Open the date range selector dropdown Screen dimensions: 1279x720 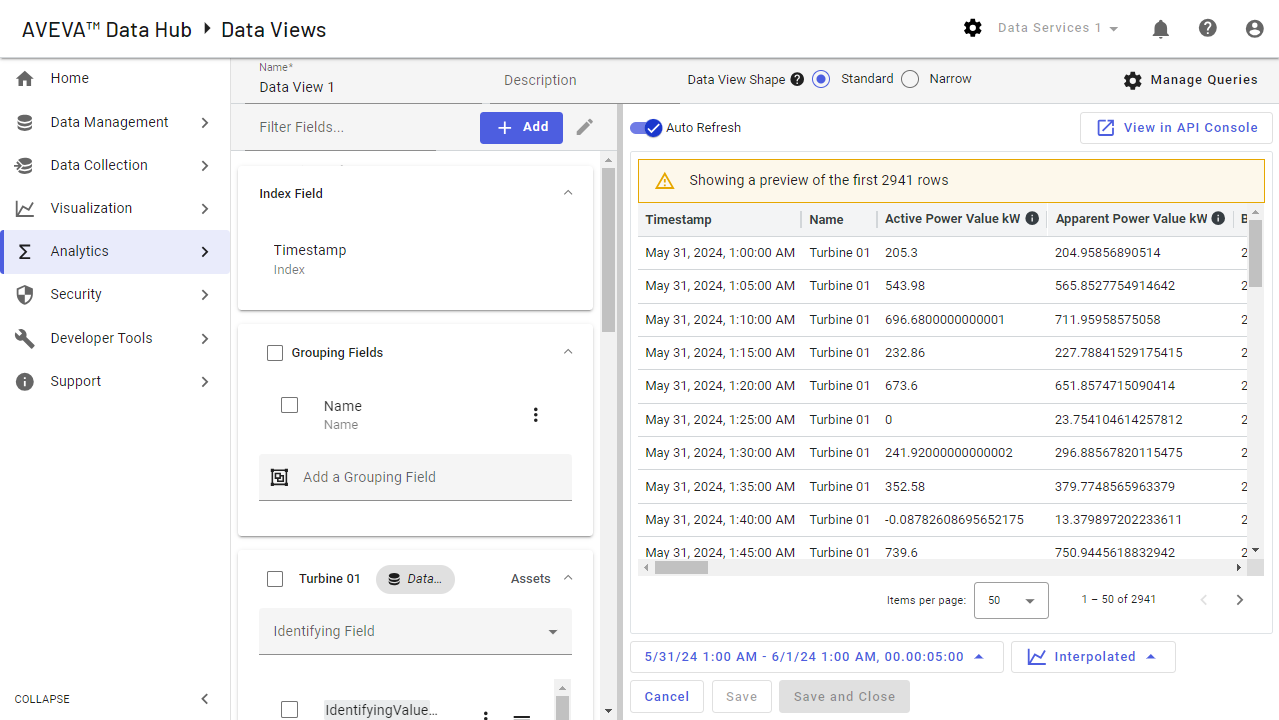click(816, 657)
